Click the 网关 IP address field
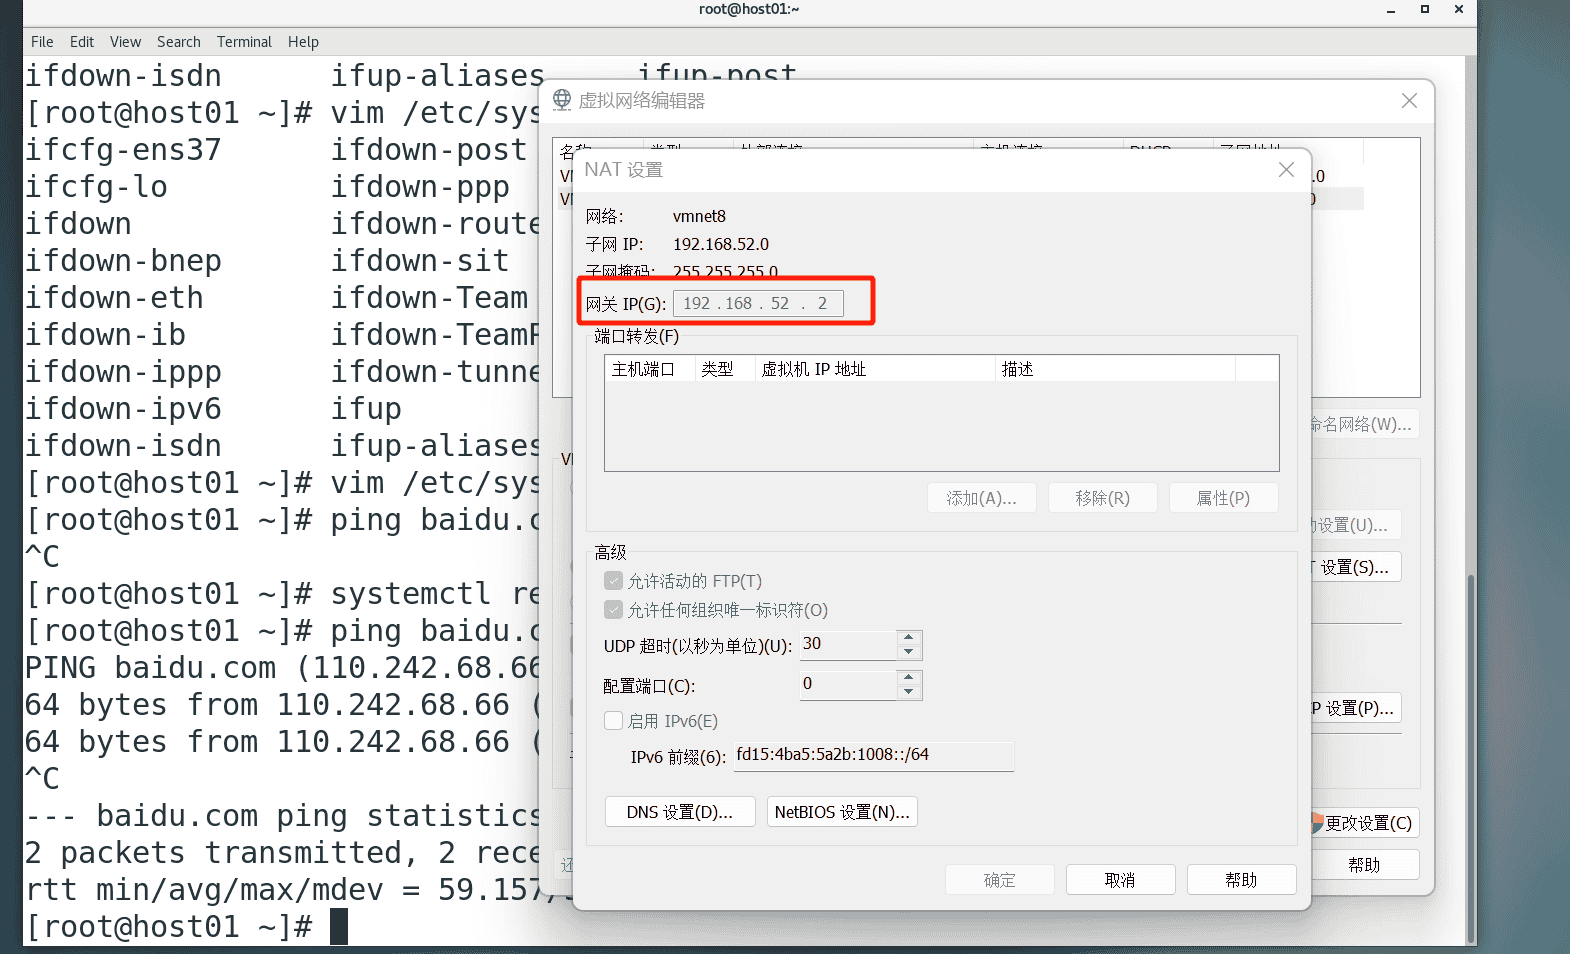The image size is (1570, 954). coord(757,304)
